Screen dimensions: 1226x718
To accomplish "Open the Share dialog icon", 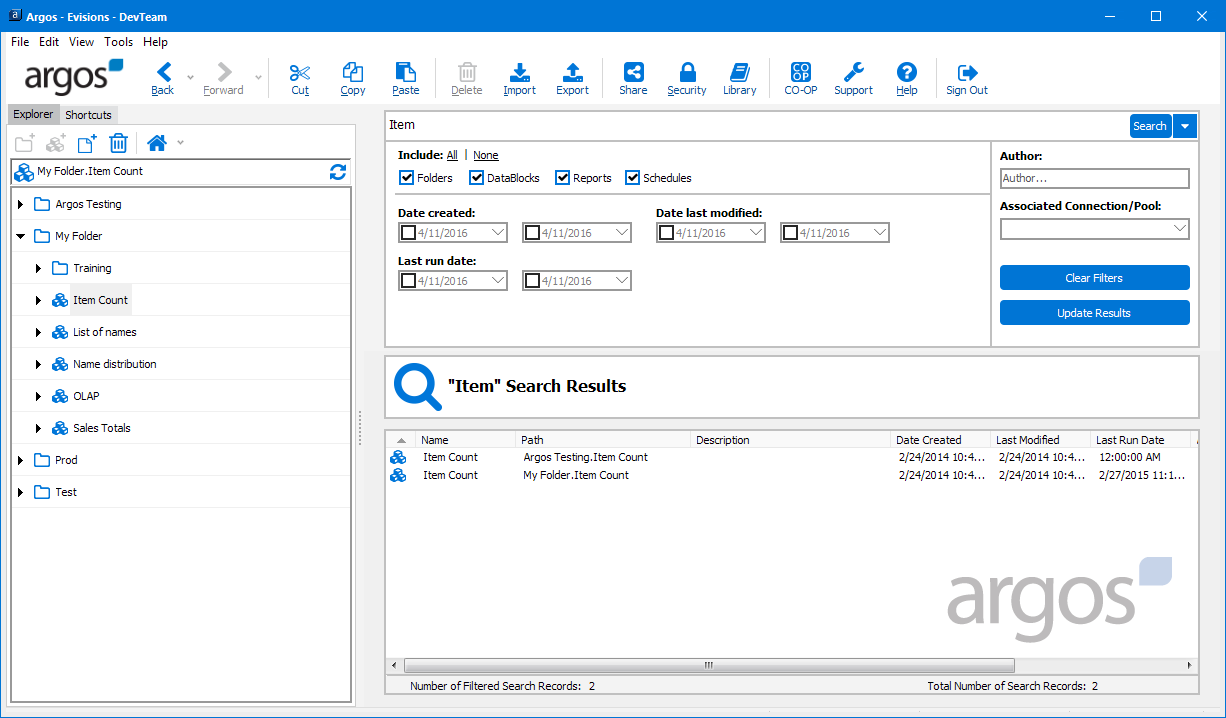I will [633, 72].
